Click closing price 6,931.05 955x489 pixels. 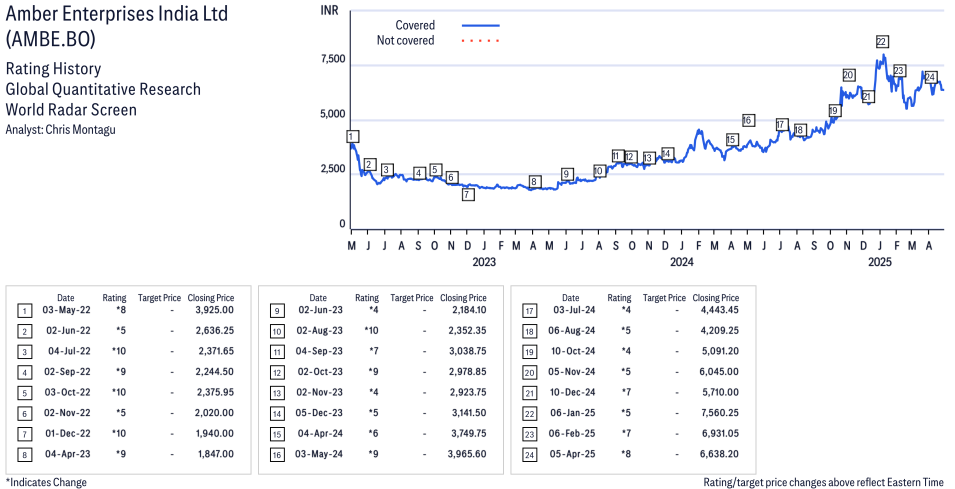(720, 434)
